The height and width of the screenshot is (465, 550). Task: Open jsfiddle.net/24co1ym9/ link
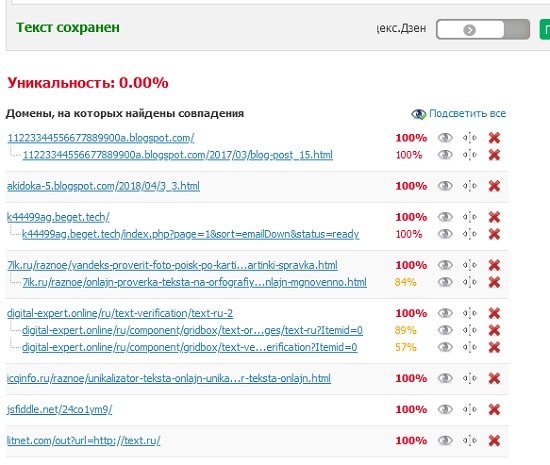point(60,409)
